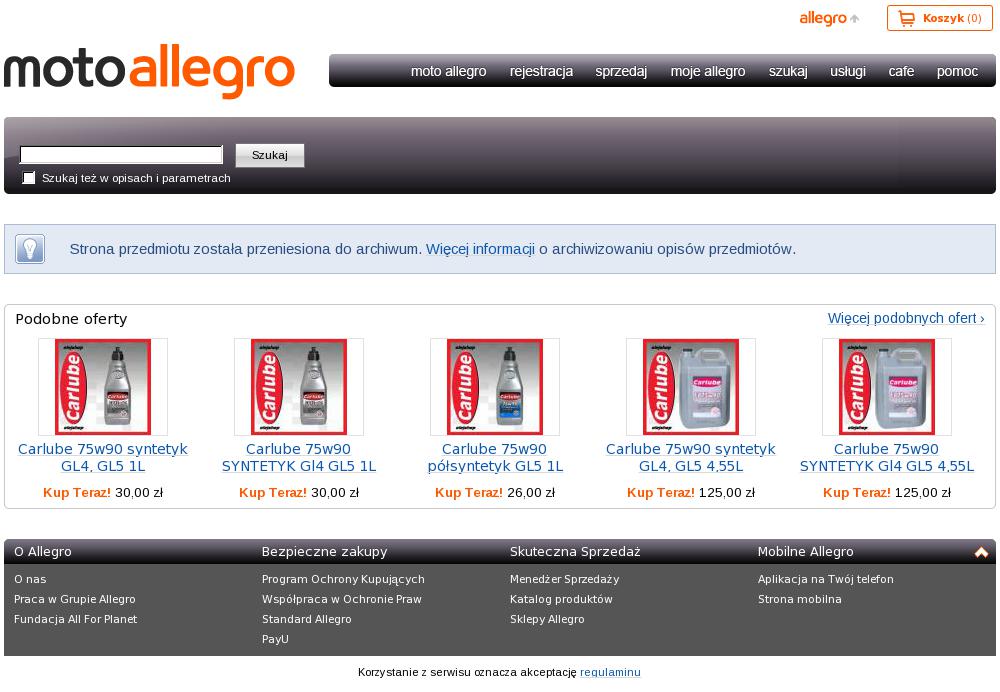Image resolution: width=1000 pixels, height=692 pixels.
Task: Open the moje allegro menu item
Action: (x=708, y=71)
